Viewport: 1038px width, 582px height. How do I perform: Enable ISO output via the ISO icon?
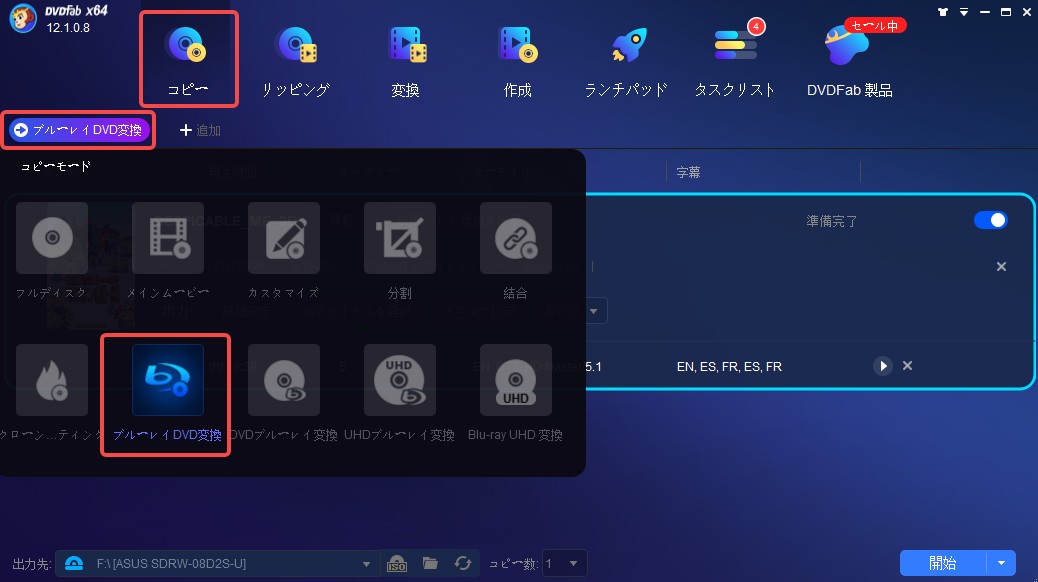pos(399,563)
